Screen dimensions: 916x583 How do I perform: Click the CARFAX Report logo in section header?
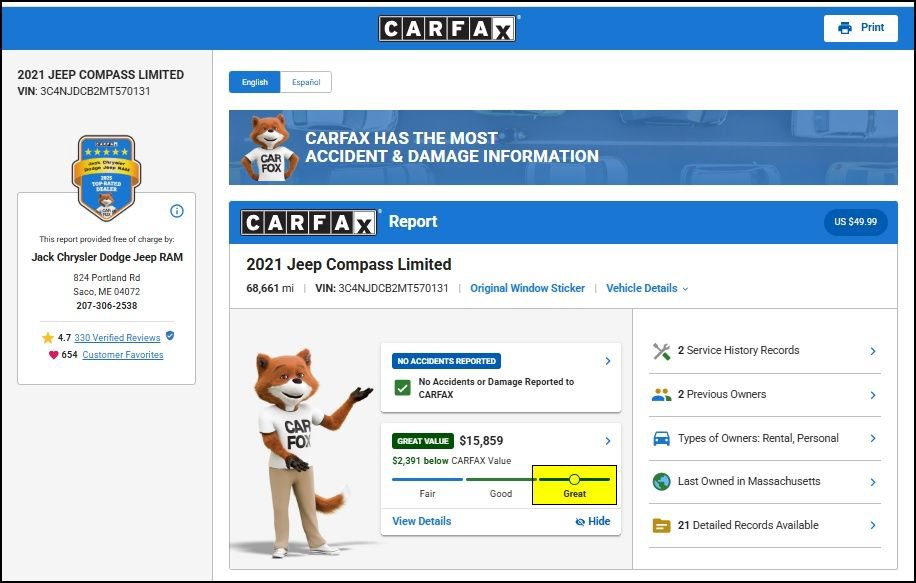tap(308, 222)
